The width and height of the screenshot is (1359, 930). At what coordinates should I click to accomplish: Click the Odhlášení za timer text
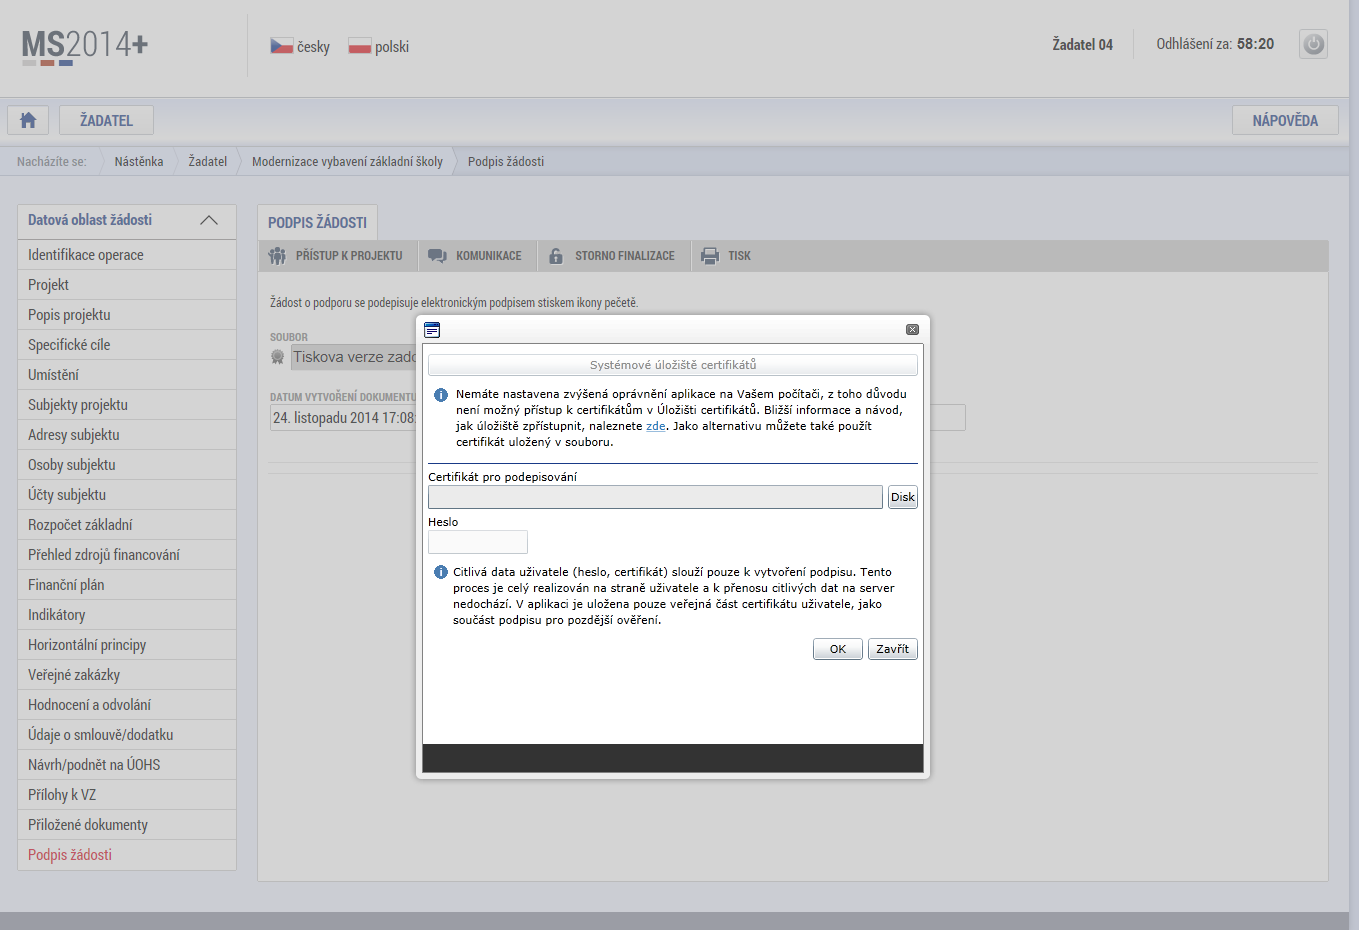(x=1215, y=44)
